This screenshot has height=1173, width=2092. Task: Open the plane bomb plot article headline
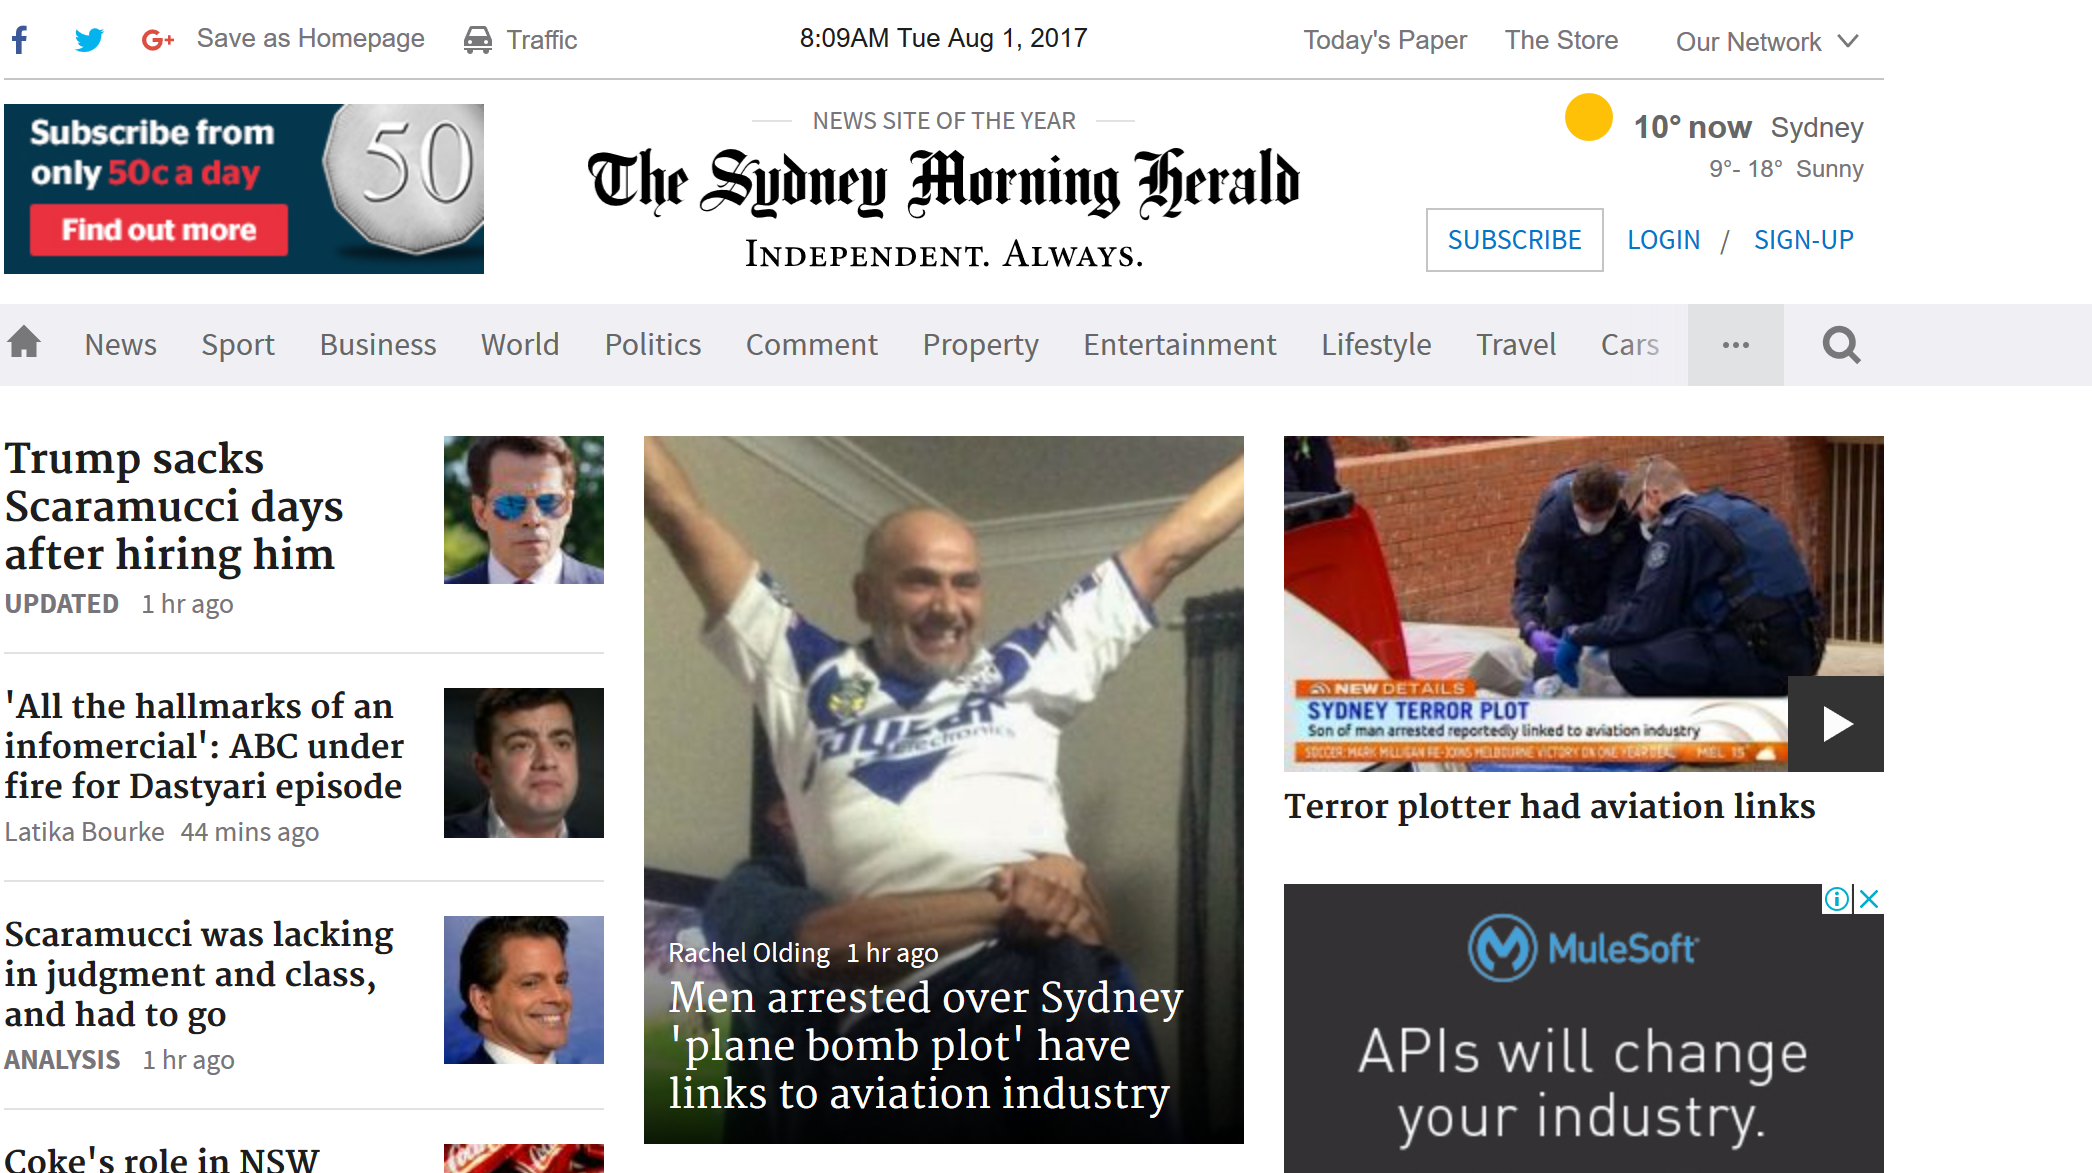click(926, 1045)
